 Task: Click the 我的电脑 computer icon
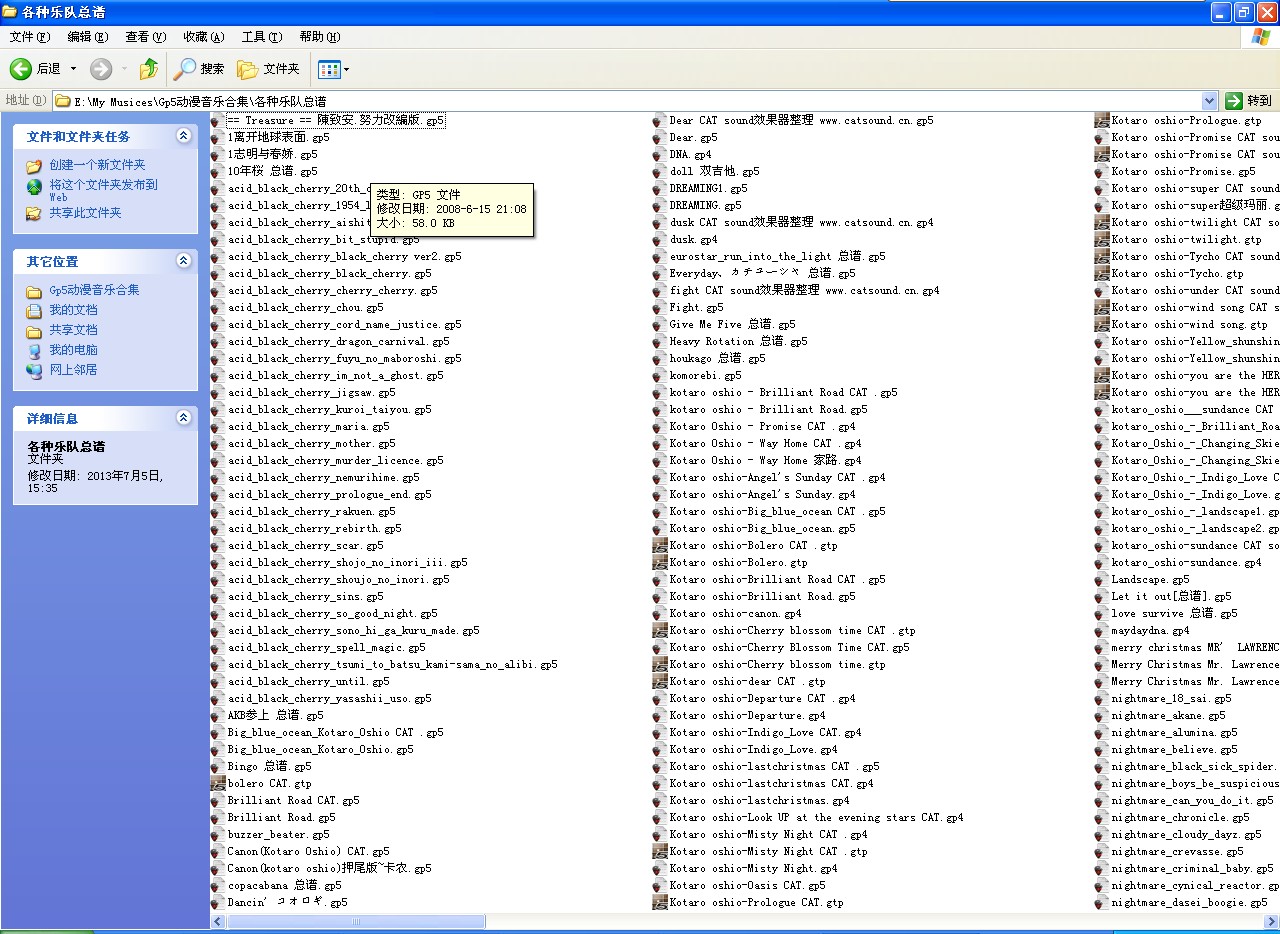[35, 351]
